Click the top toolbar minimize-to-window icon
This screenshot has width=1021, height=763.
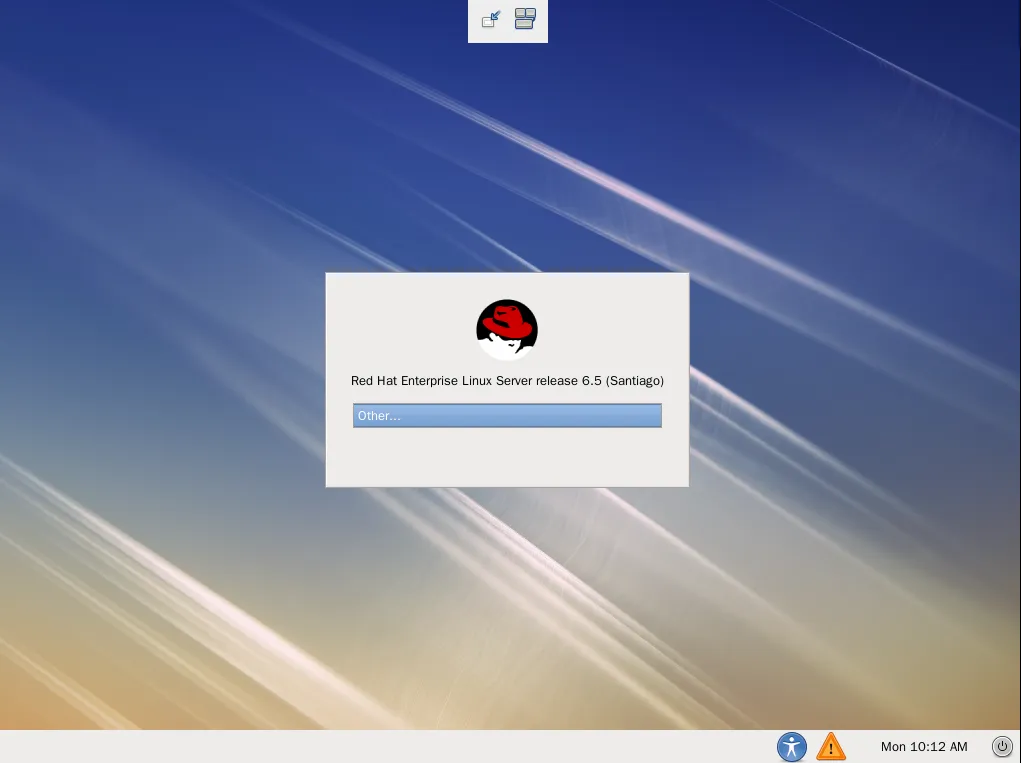click(x=491, y=20)
